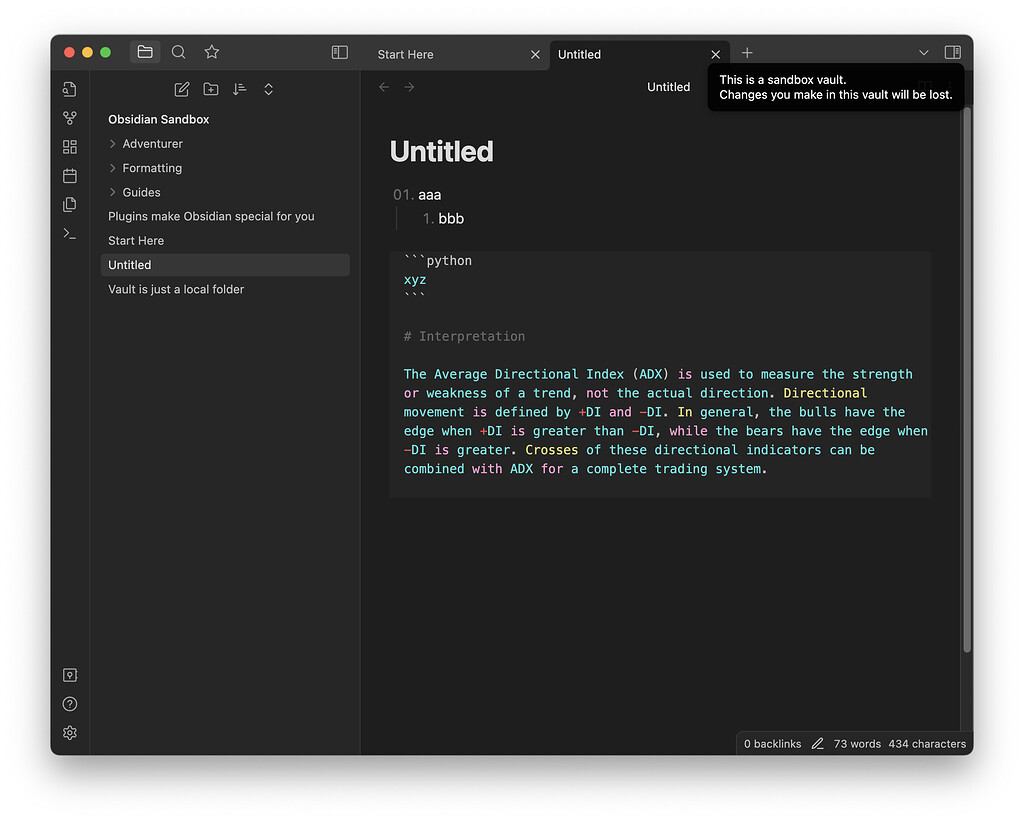The height and width of the screenshot is (822, 1024).
Task: Create a new note icon
Action: (x=182, y=89)
